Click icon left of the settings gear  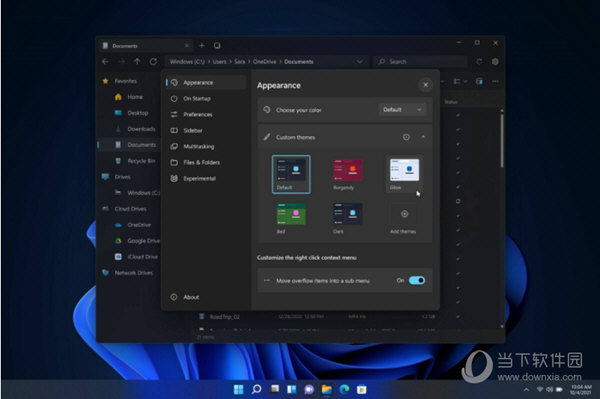pos(479,62)
